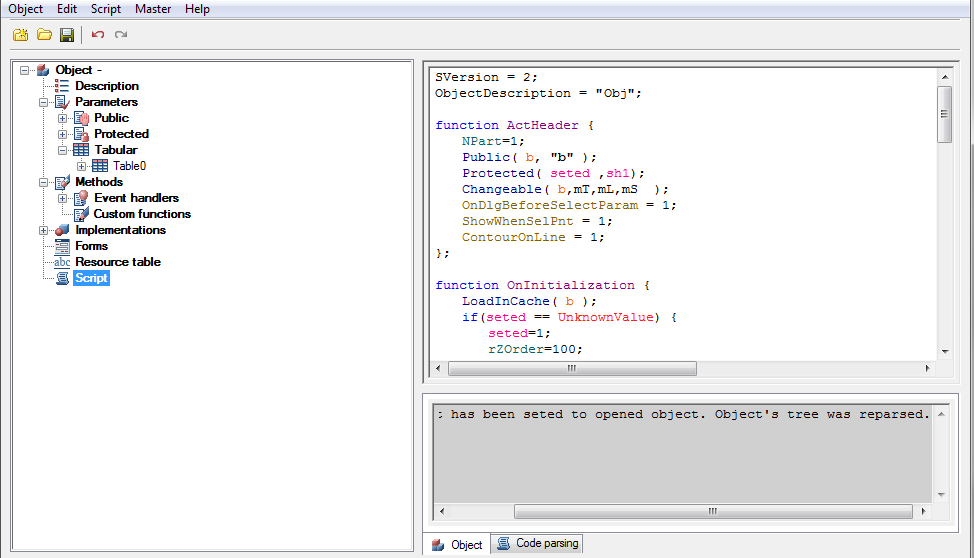Select Custom functions in tree
This screenshot has height=558, width=974.
coord(142,214)
